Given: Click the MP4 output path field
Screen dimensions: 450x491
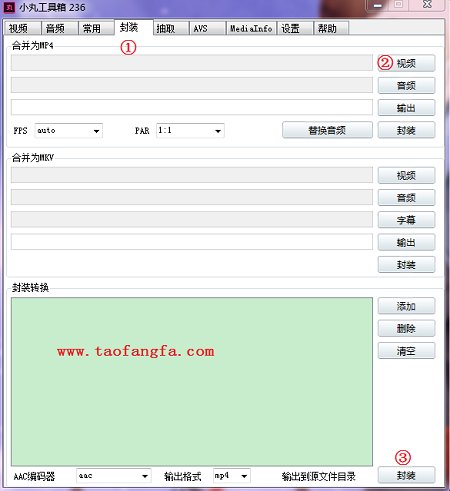Looking at the screenshot, I should pos(192,107).
